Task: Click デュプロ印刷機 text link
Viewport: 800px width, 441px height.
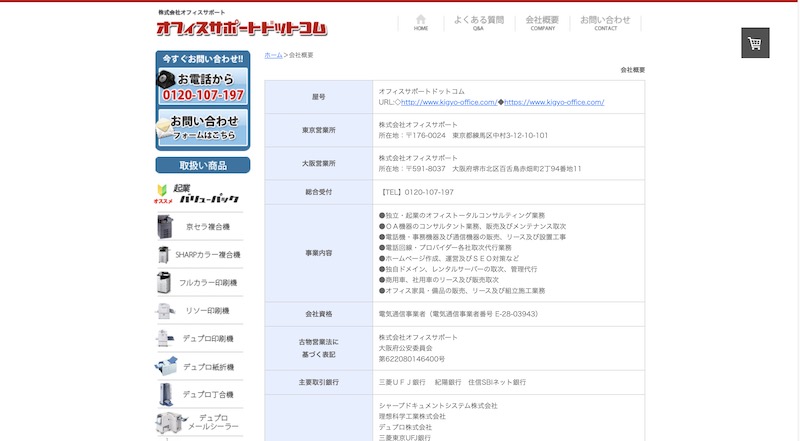Action: 208,338
